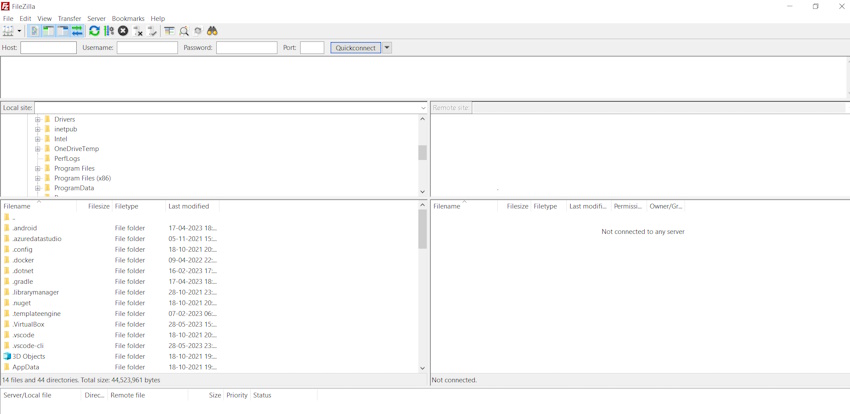Viewport: 850px width, 414px height.
Task: Toggle the local directory tree display
Action: coord(49,31)
